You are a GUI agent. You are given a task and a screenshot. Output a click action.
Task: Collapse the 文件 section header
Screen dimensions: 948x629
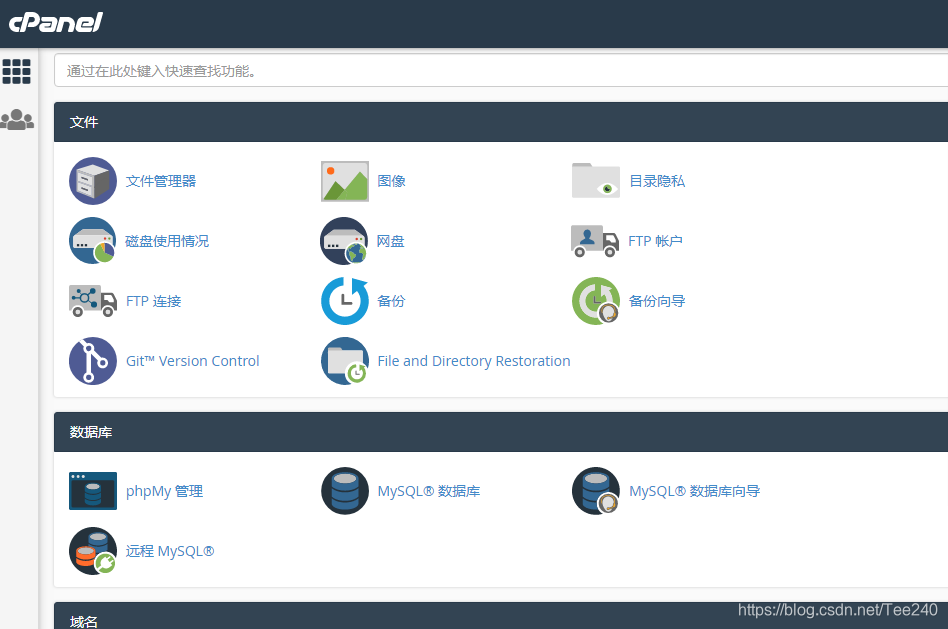click(501, 122)
